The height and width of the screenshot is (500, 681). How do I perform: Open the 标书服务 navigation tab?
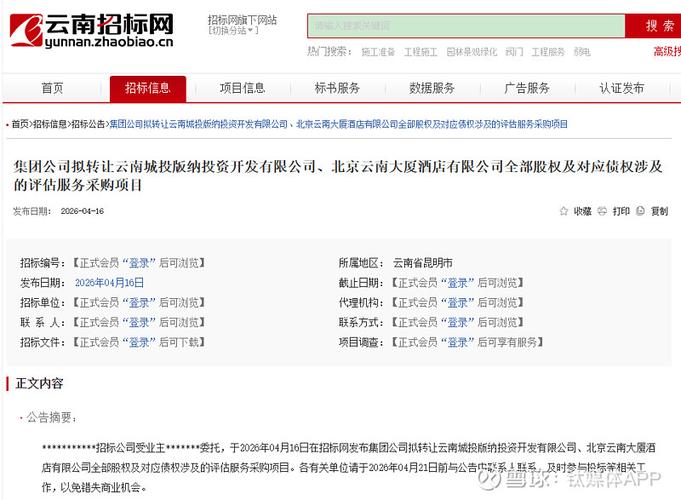[337, 88]
